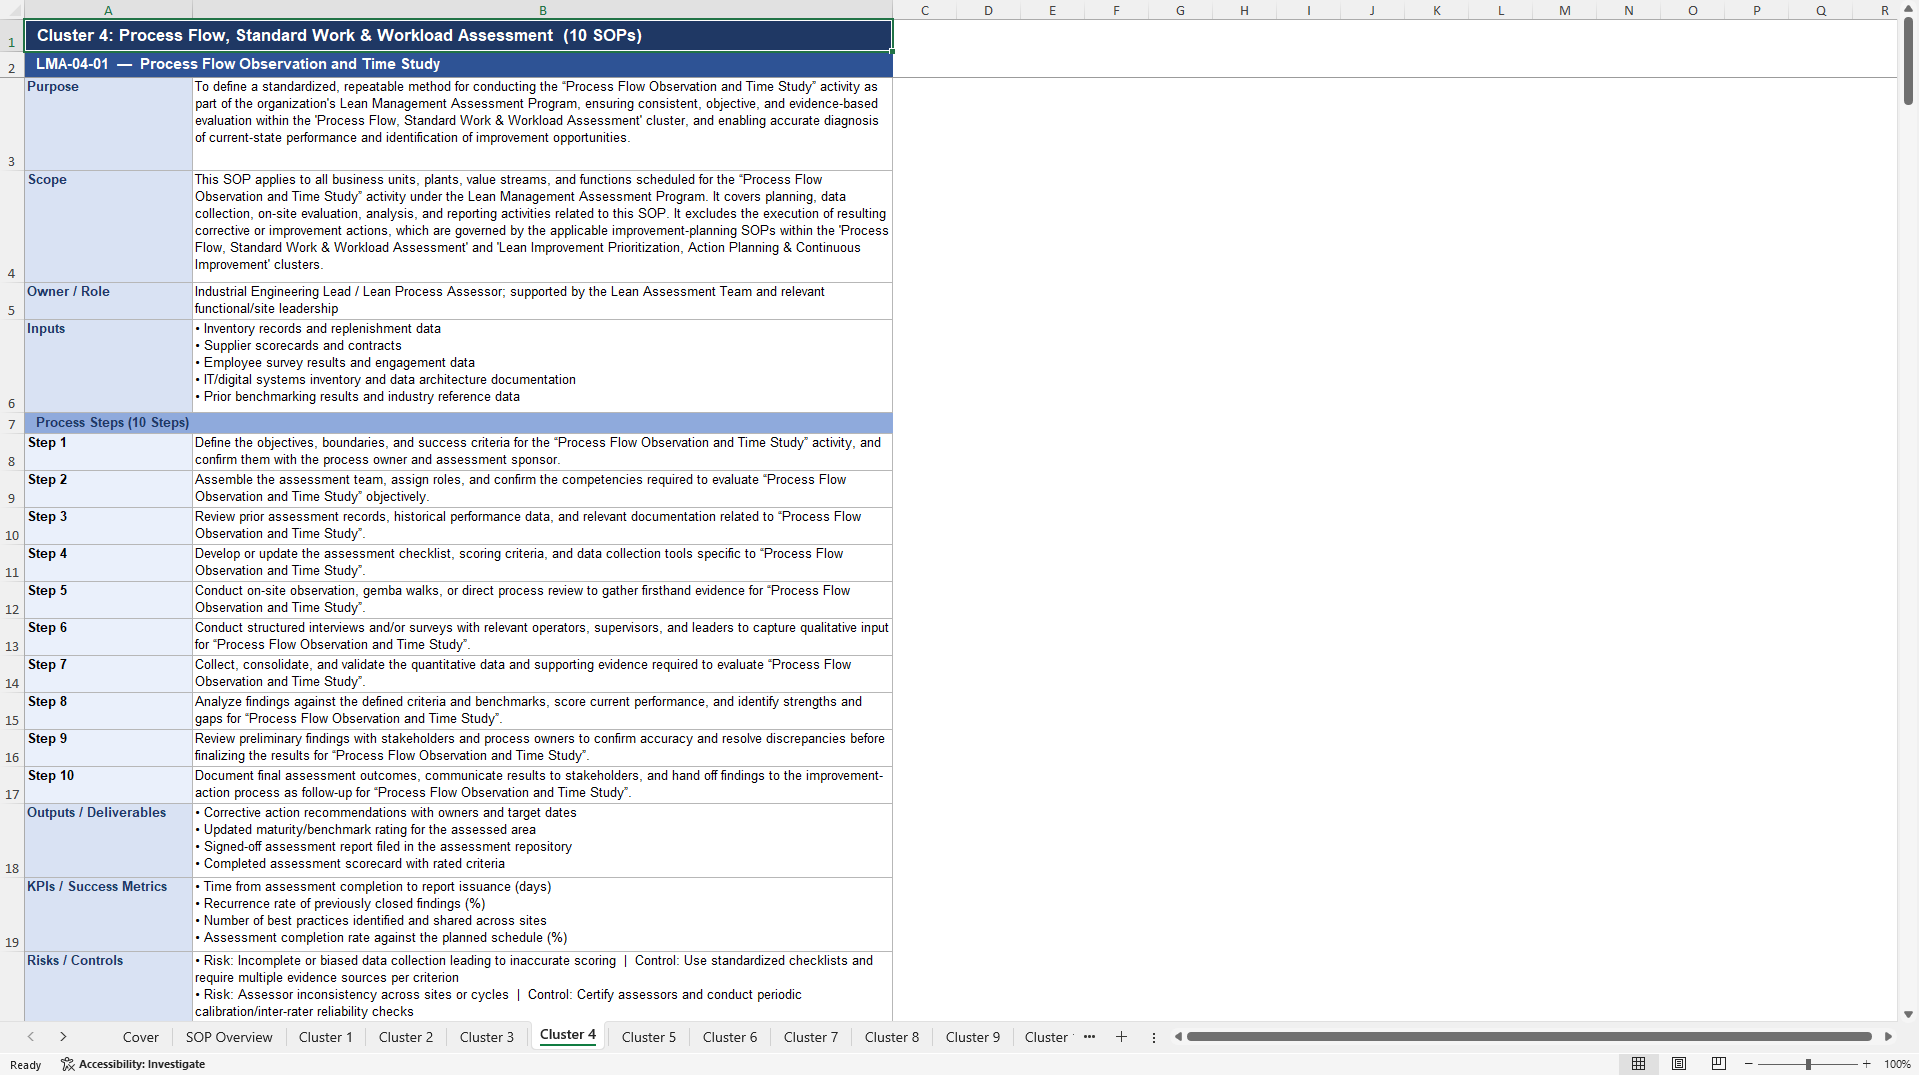
Task: Select row 18 header
Action: 12,841
